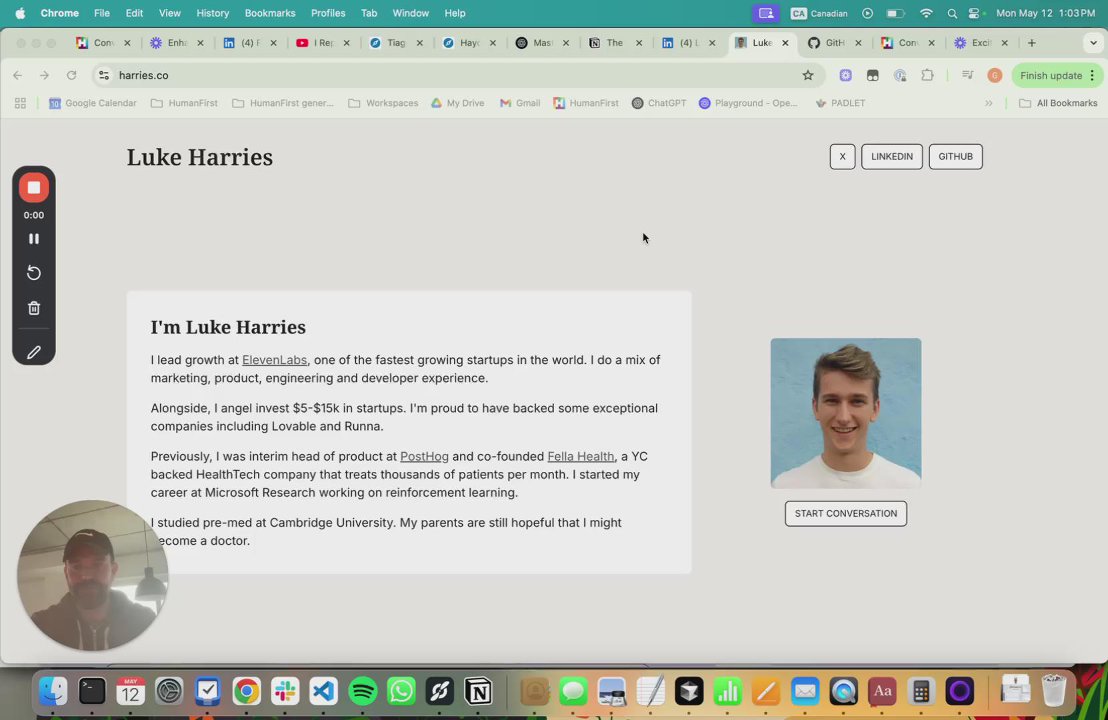Screen dimensions: 1108x720
Task: Open the Chrome three-dot menu
Action: pyautogui.click(x=1092, y=76)
